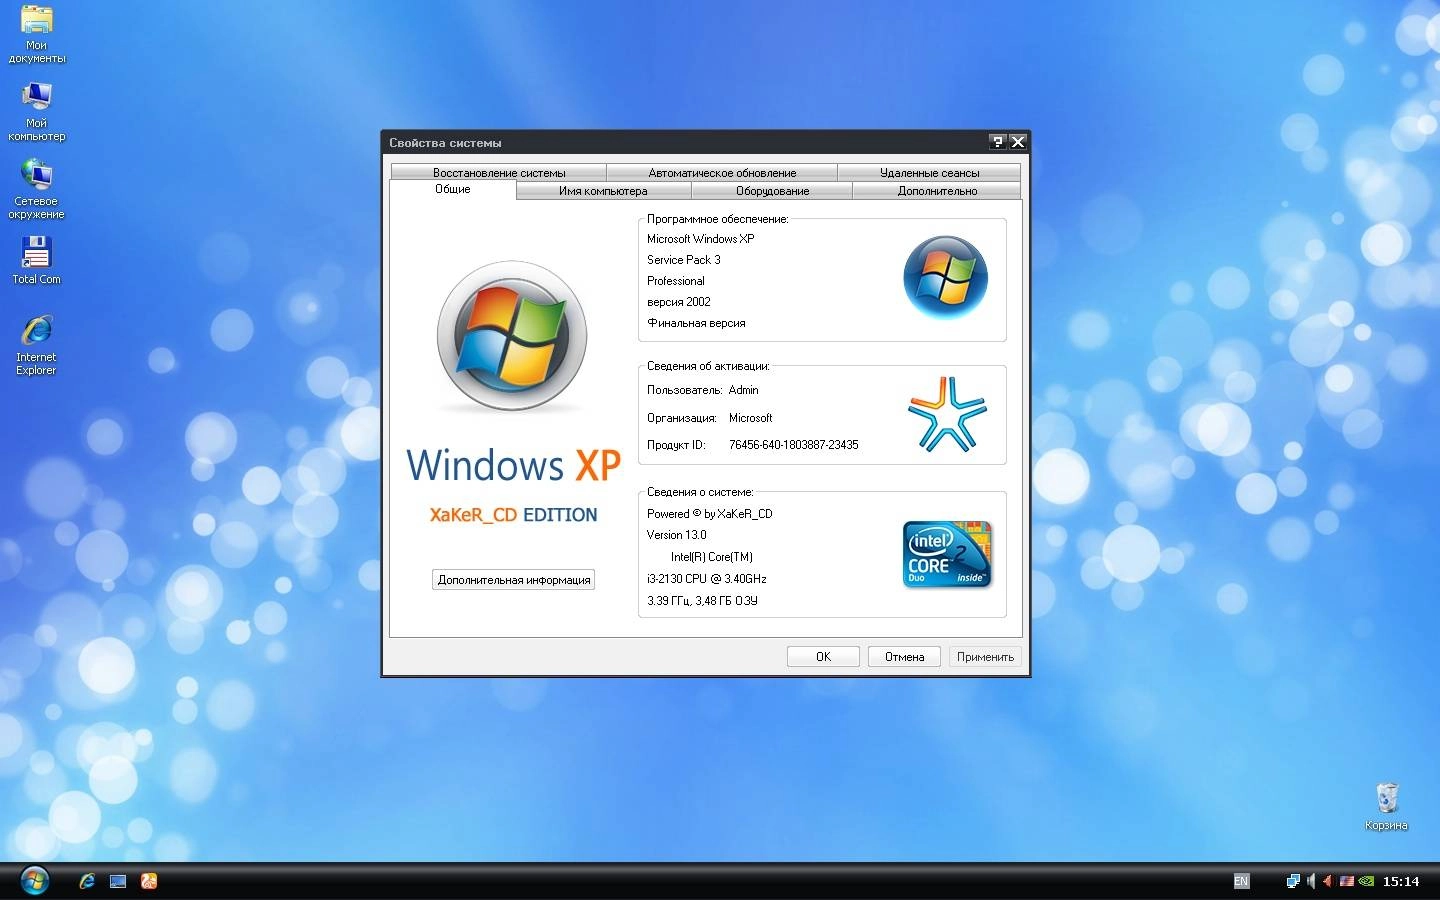Viewport: 1440px width, 900px height.
Task: Click the network computers tray icon
Action: click(x=1293, y=881)
